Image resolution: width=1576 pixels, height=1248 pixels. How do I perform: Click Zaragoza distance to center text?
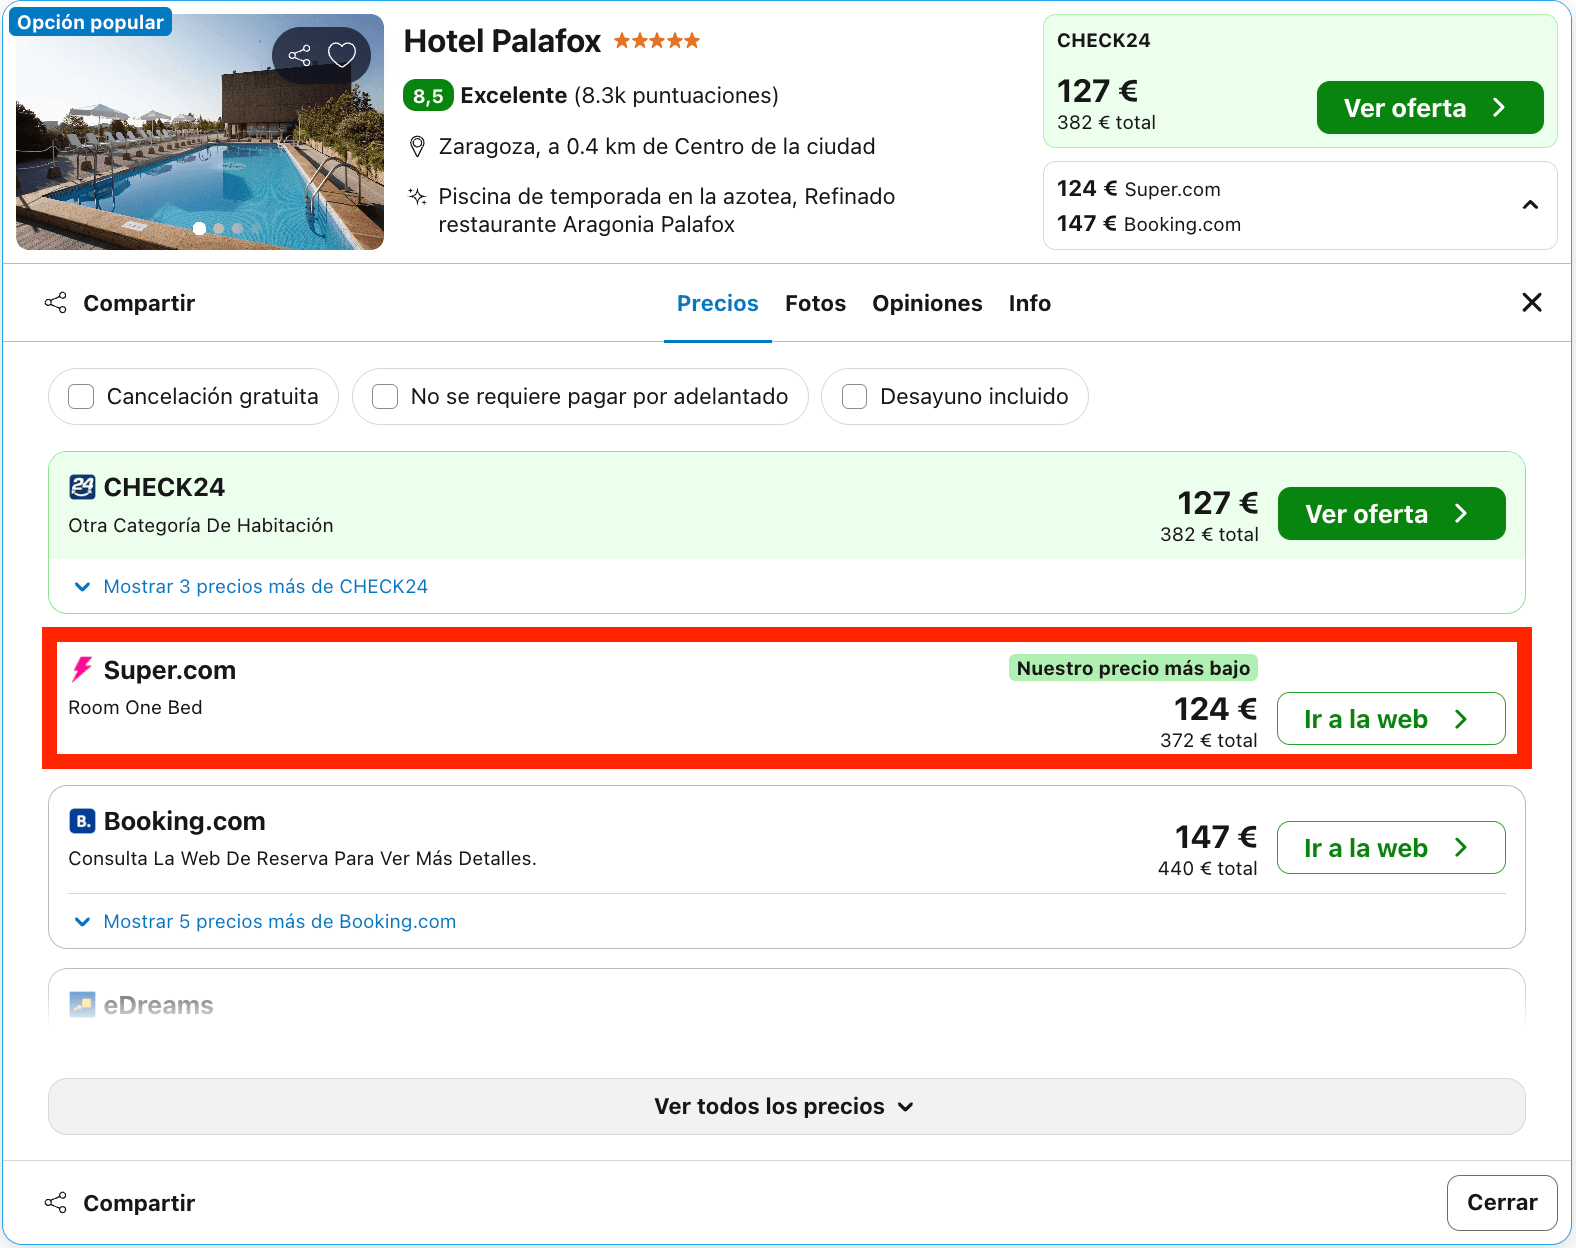pyautogui.click(x=657, y=147)
